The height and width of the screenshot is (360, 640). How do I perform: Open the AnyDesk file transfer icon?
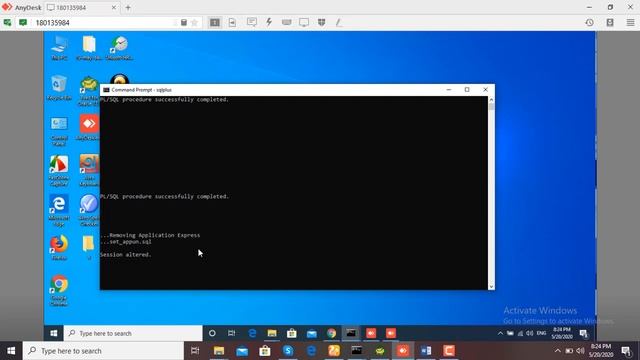232,22
